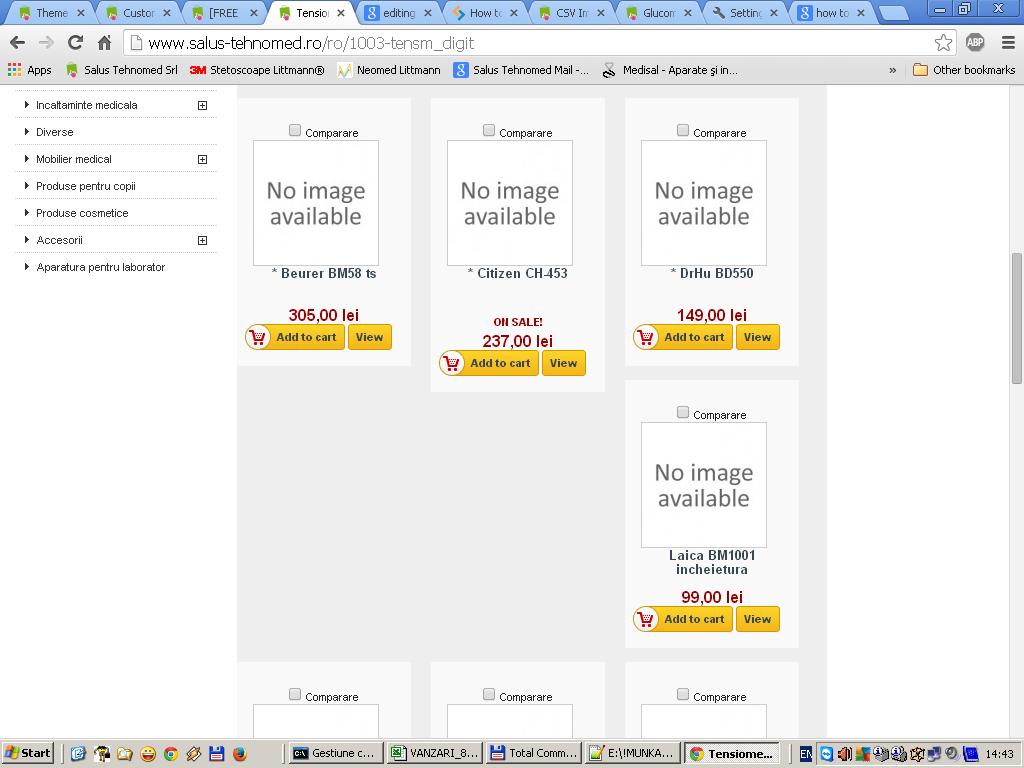Switch to the Settings tab
The image size is (1024, 768).
(x=744, y=13)
